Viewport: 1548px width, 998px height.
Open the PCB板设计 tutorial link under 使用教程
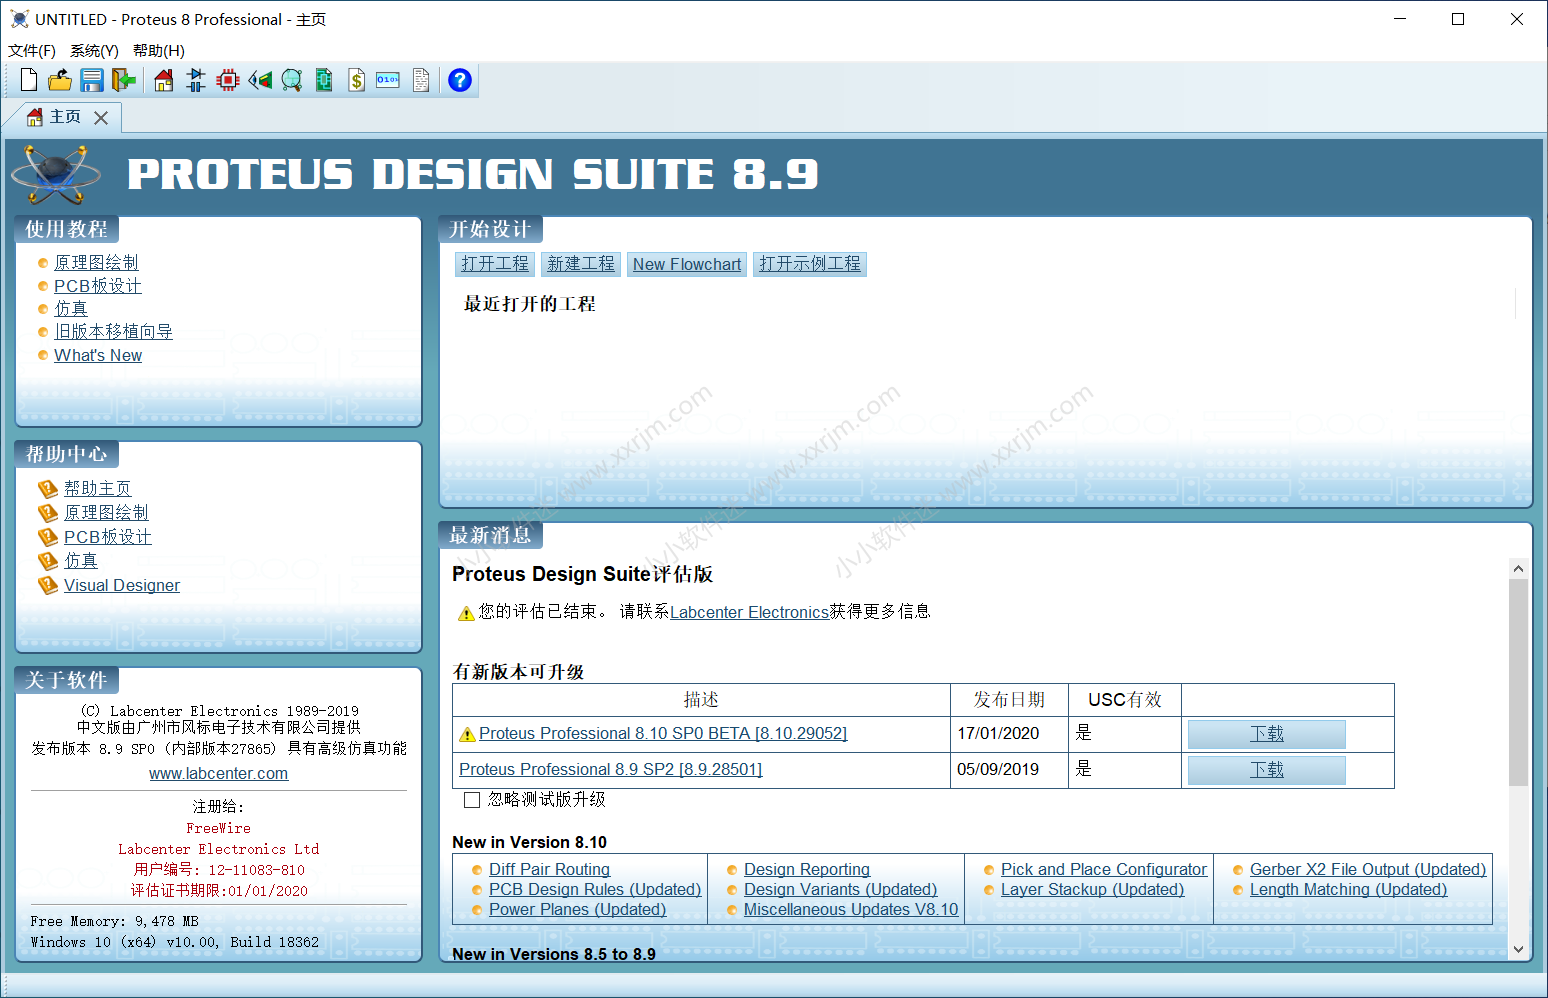click(x=98, y=286)
